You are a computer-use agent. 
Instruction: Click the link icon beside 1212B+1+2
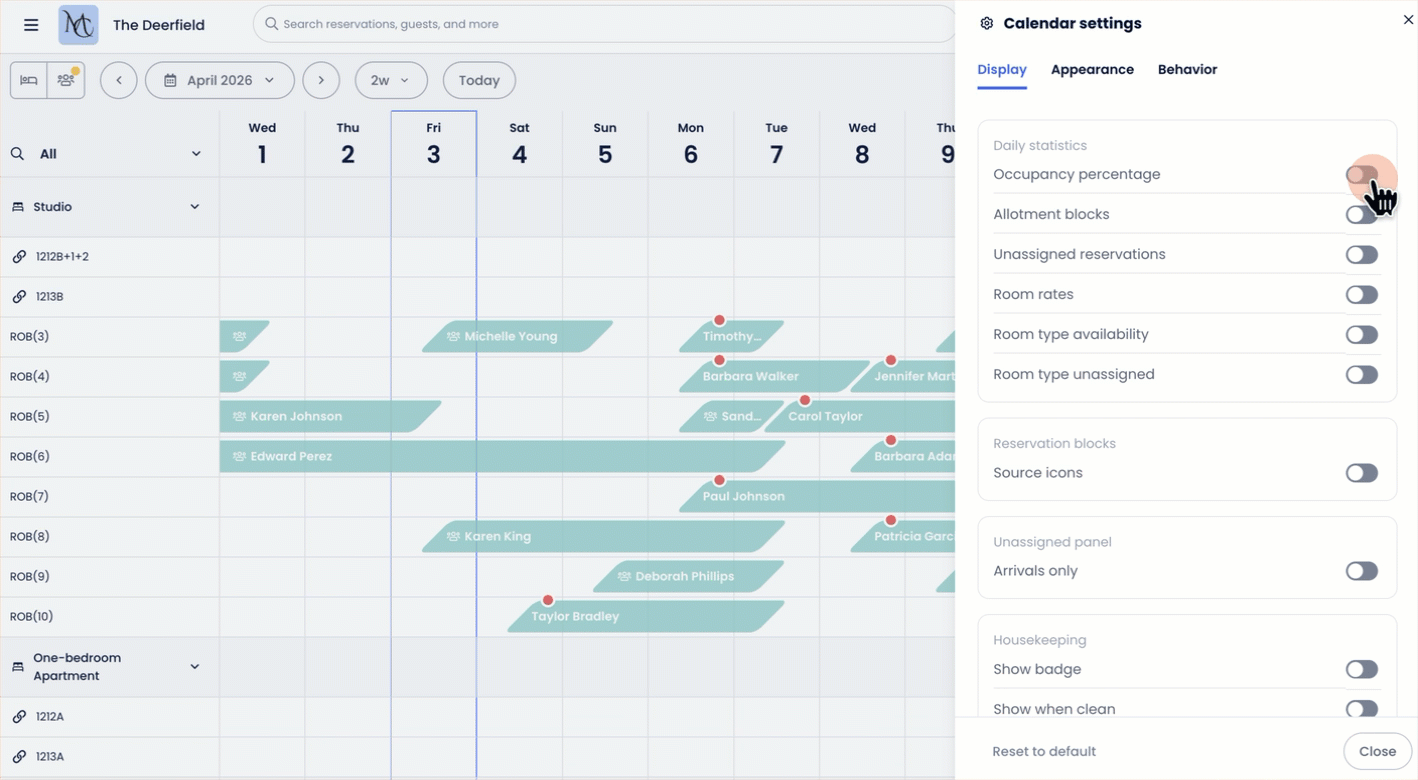[19, 257]
